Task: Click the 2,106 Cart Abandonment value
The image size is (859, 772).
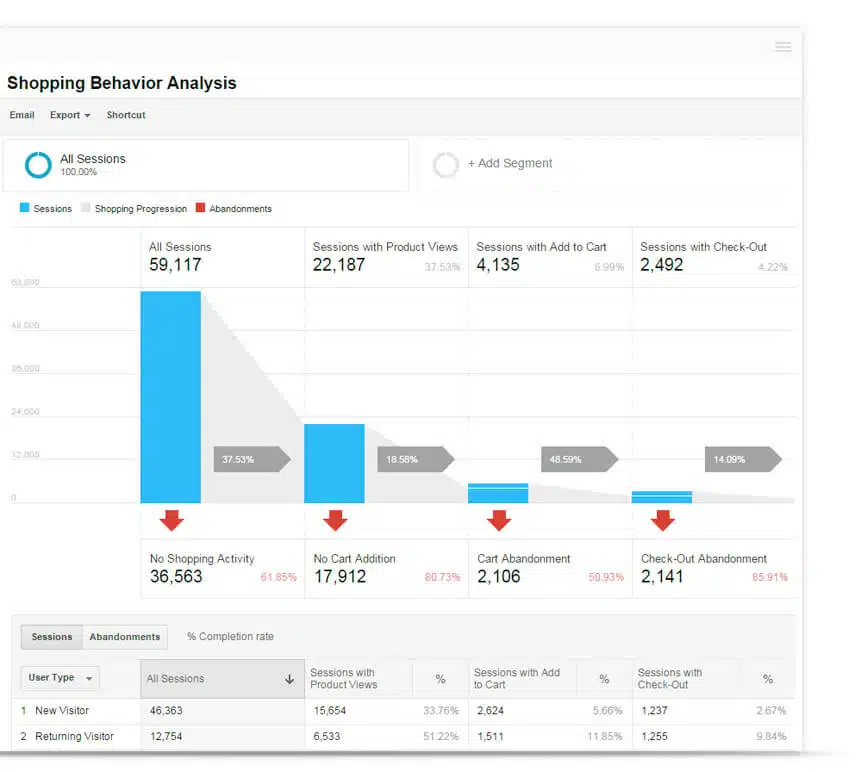Action: click(499, 576)
